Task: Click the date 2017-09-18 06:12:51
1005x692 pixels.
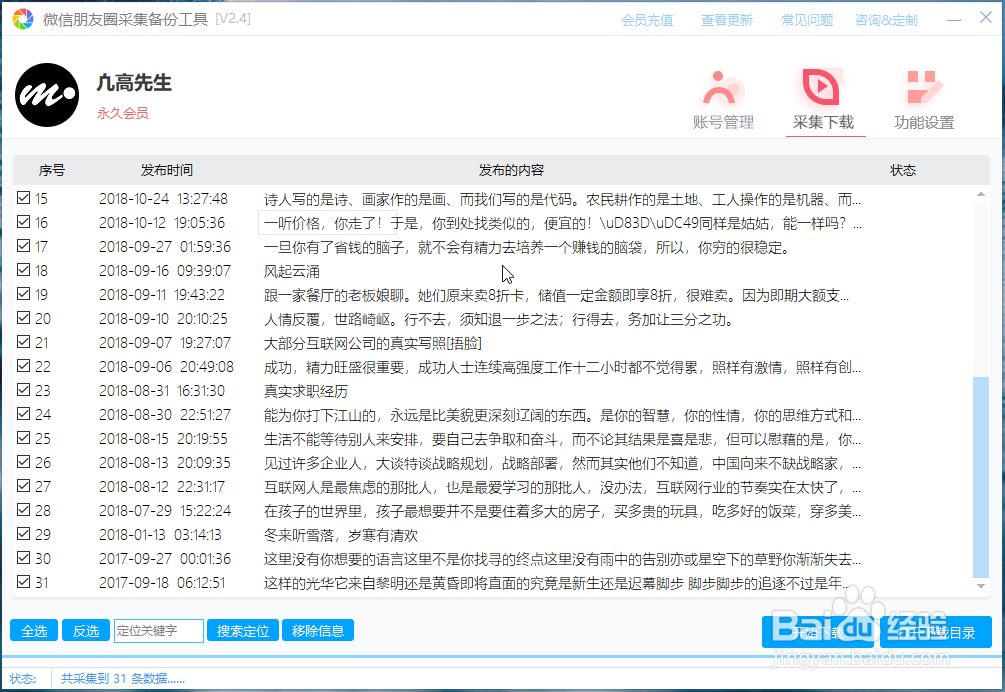Action: tap(162, 582)
